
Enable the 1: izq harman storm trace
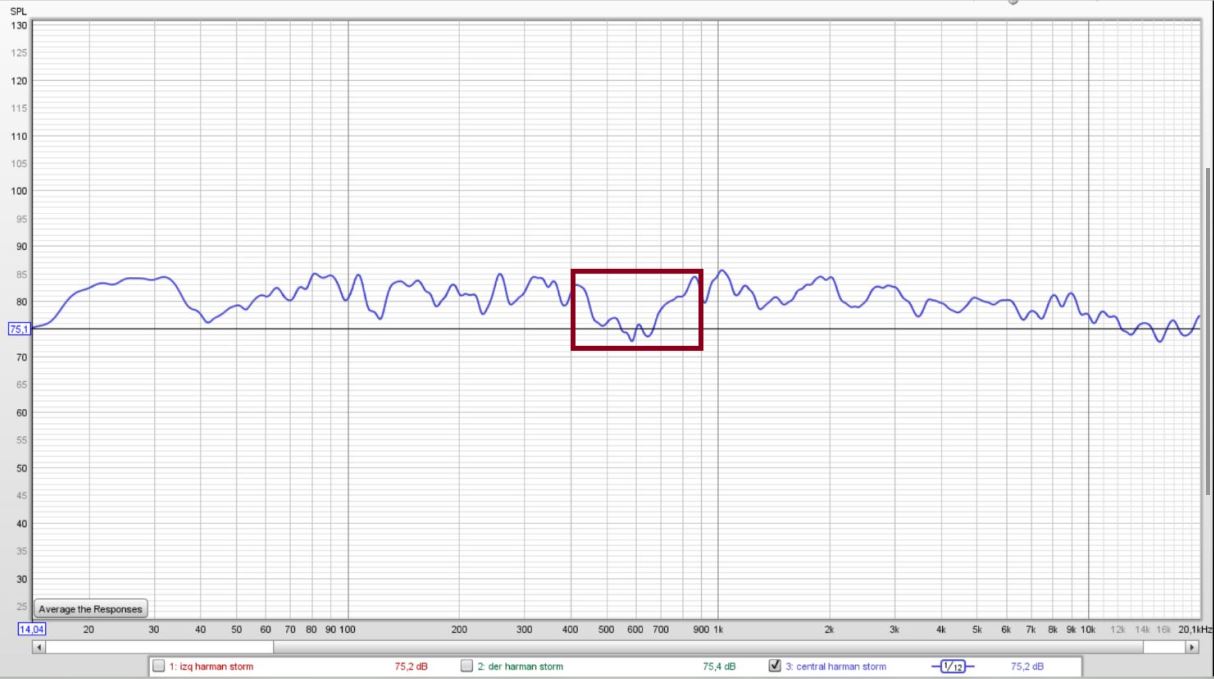[159, 666]
